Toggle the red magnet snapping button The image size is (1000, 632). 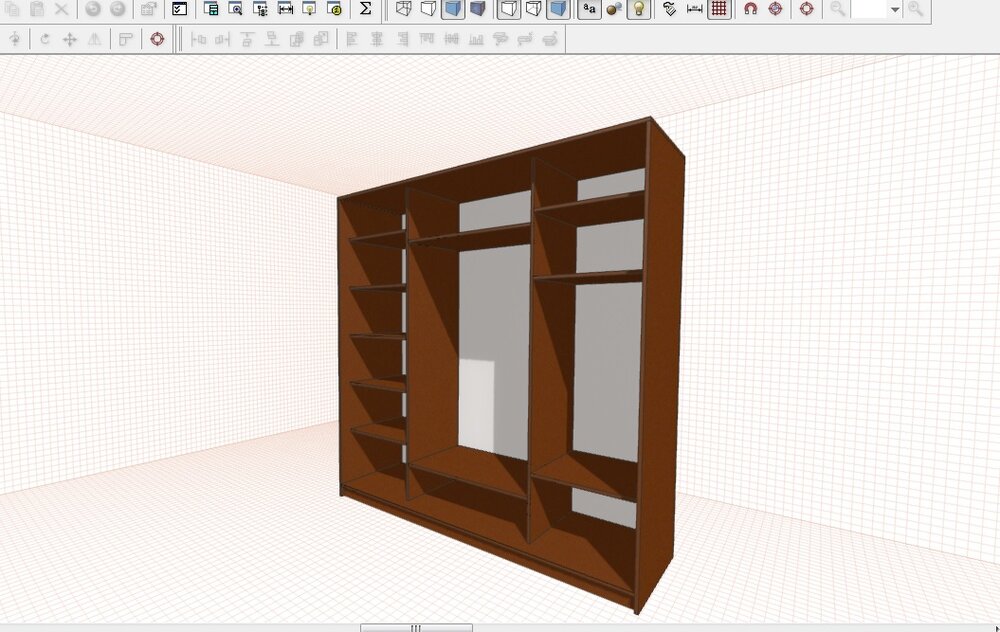(750, 9)
